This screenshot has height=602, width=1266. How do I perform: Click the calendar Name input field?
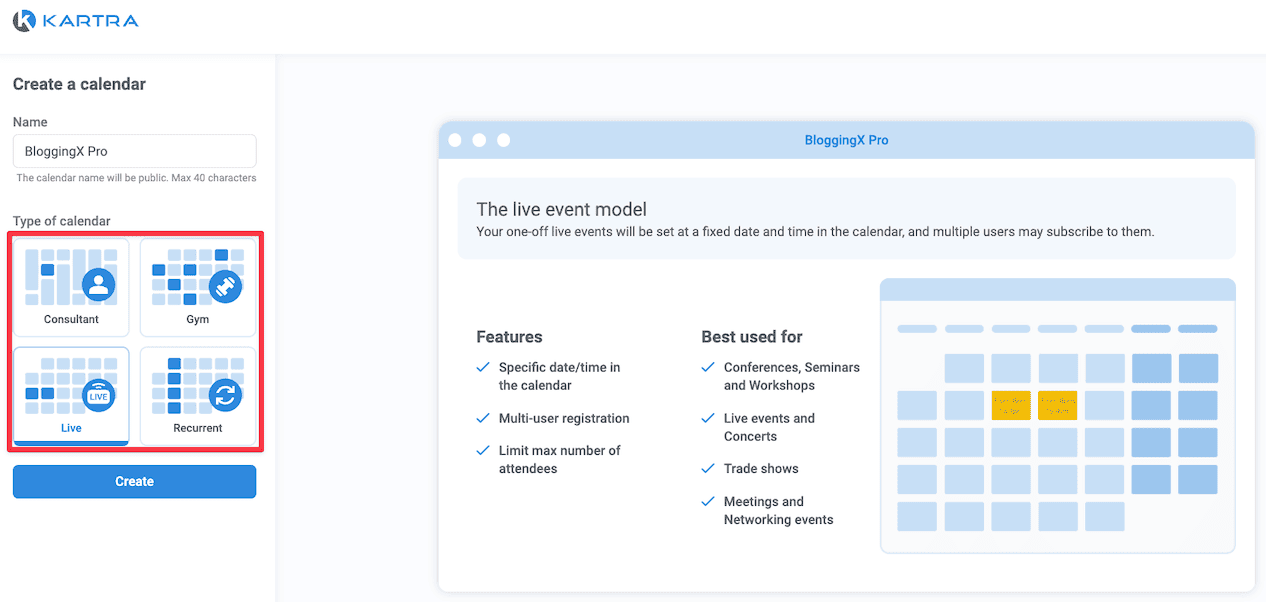point(134,151)
